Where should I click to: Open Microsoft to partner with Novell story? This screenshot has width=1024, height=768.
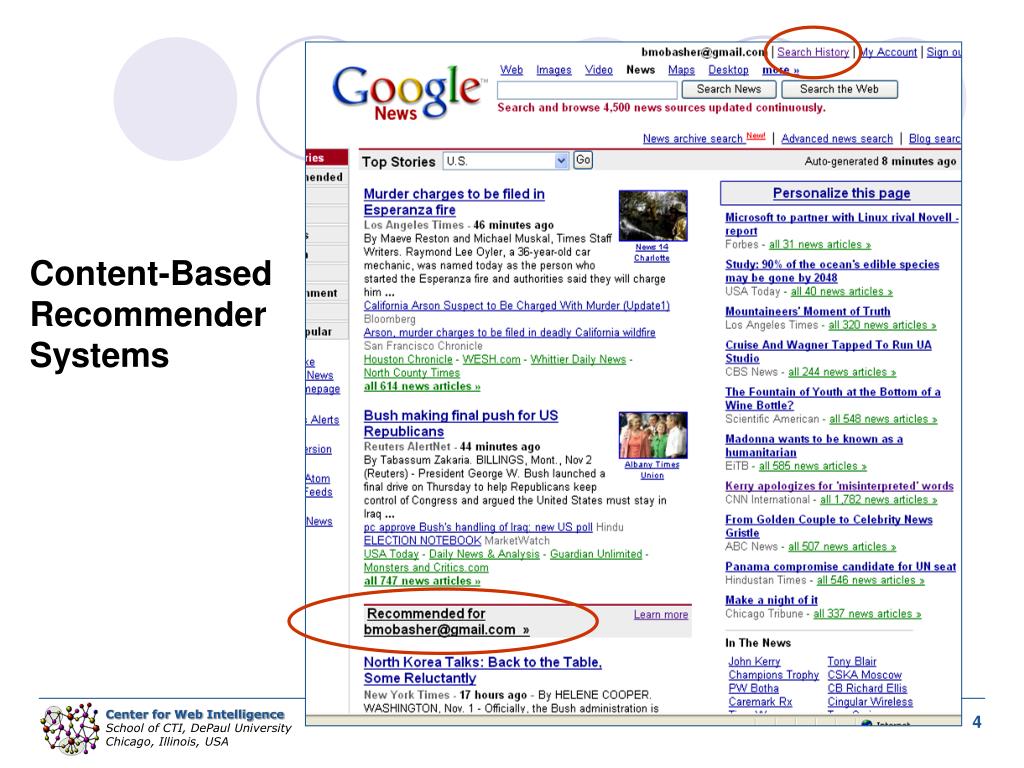click(x=842, y=224)
